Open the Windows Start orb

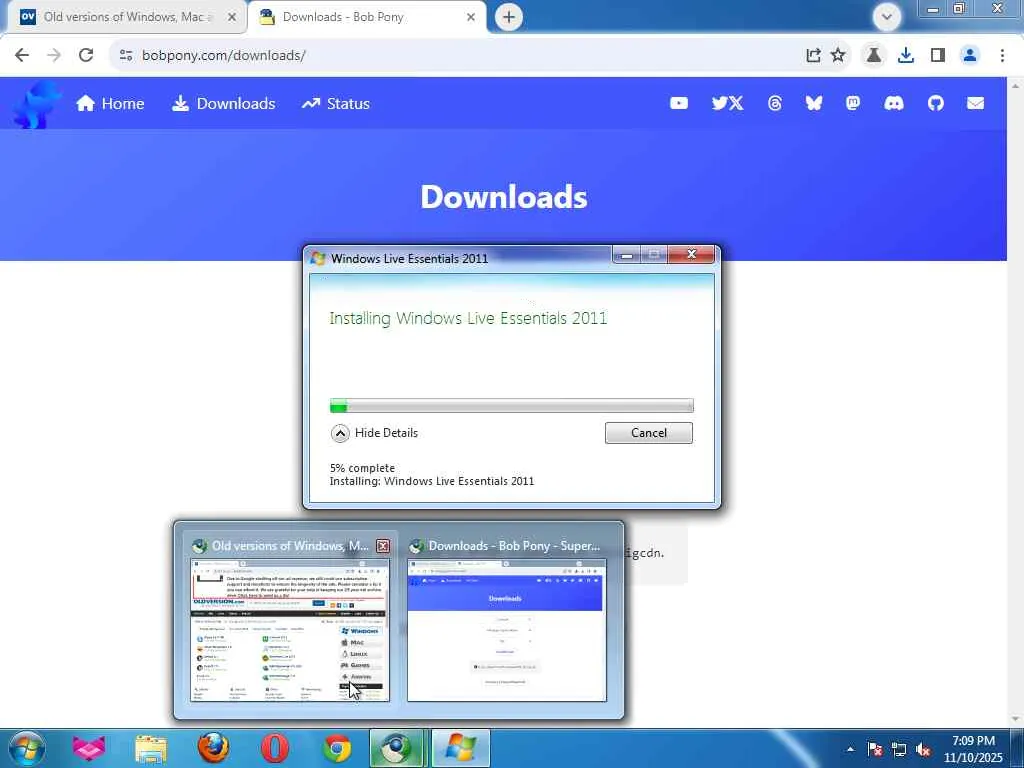[27, 748]
